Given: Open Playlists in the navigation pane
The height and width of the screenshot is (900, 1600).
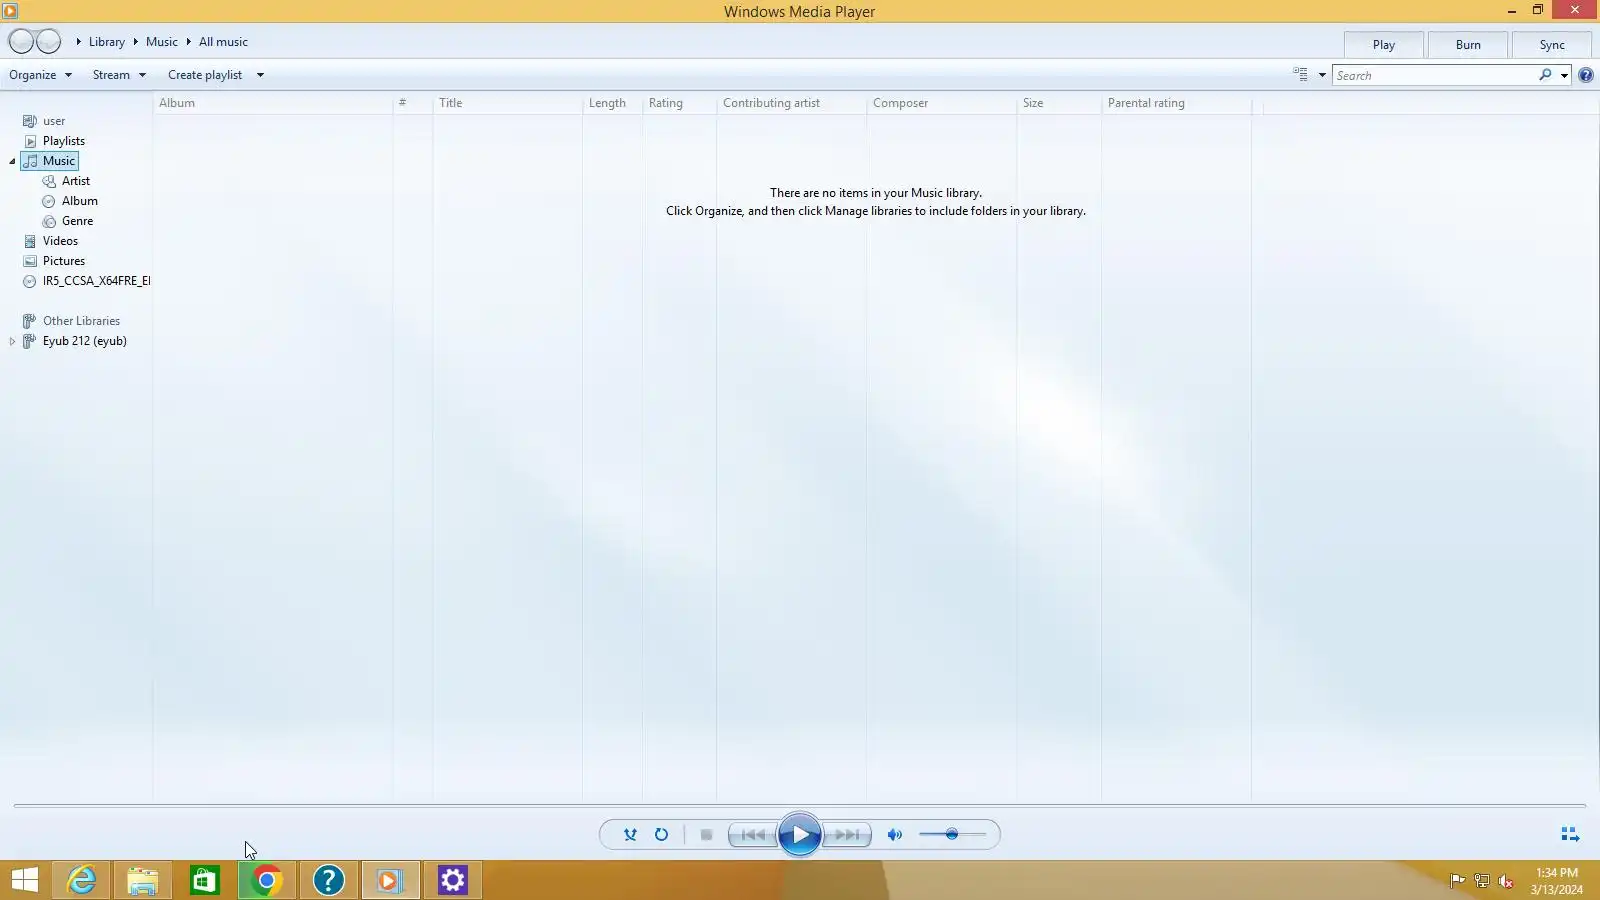Looking at the screenshot, I should tap(64, 141).
